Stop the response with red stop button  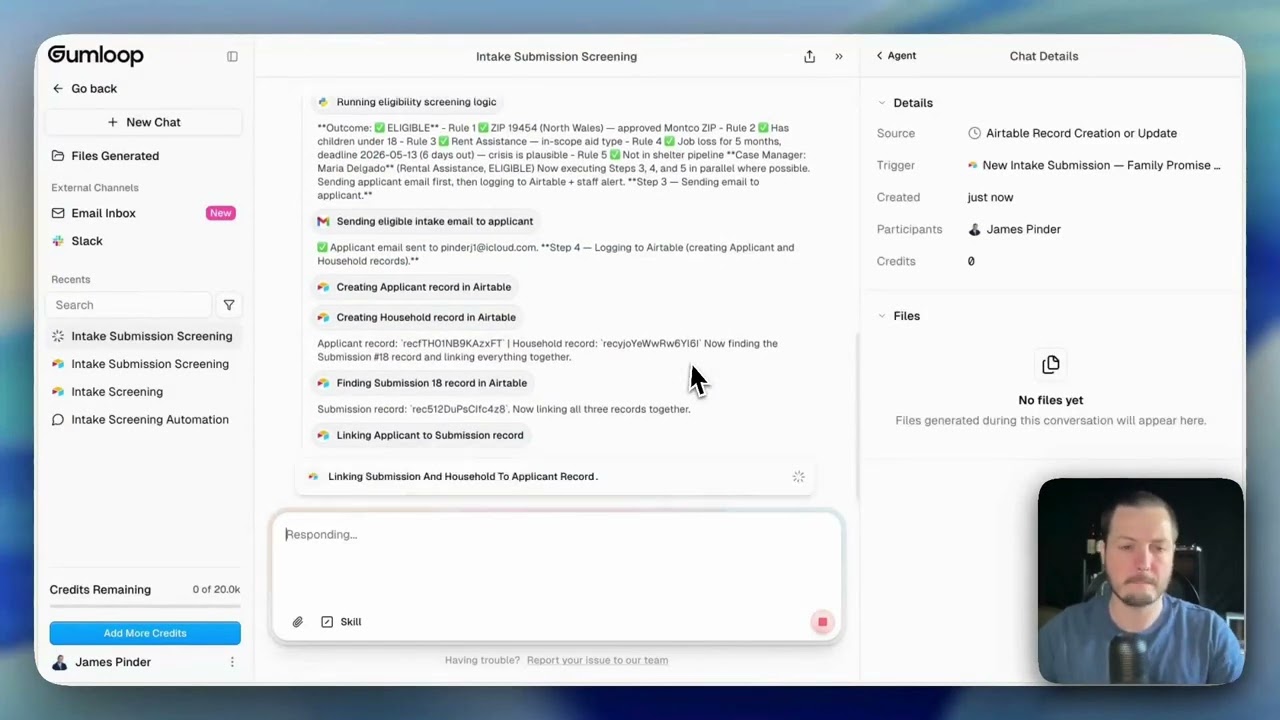point(822,622)
